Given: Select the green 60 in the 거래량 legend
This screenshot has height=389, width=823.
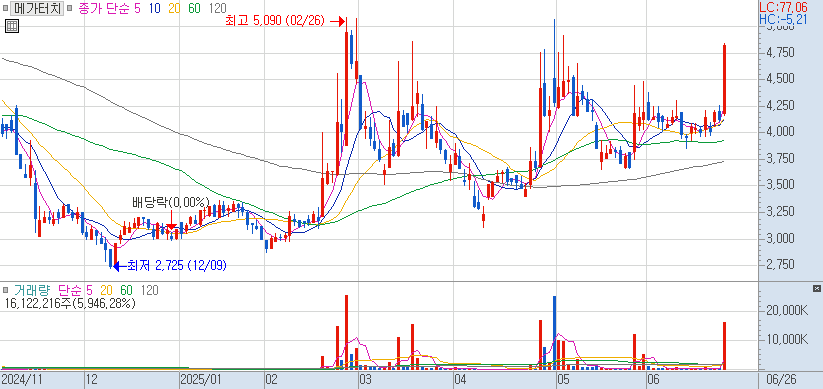Looking at the screenshot, I should [126, 290].
